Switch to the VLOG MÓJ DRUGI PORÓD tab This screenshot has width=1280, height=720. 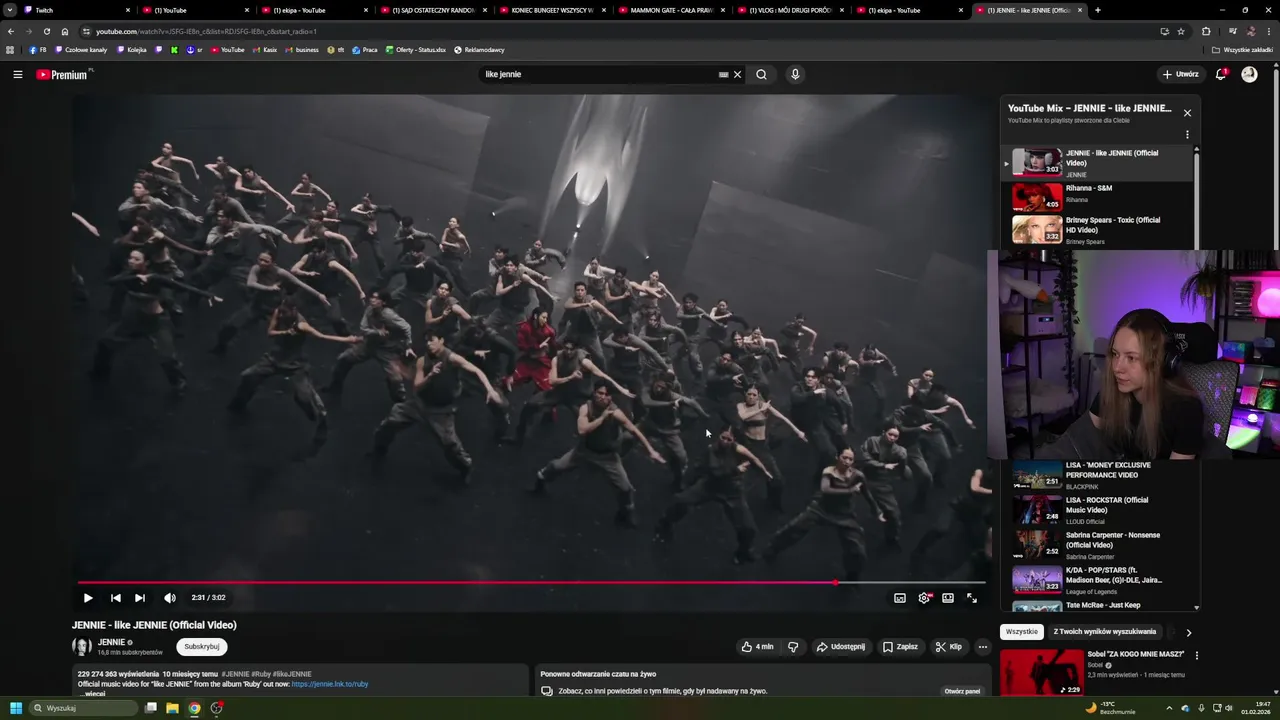pos(791,10)
